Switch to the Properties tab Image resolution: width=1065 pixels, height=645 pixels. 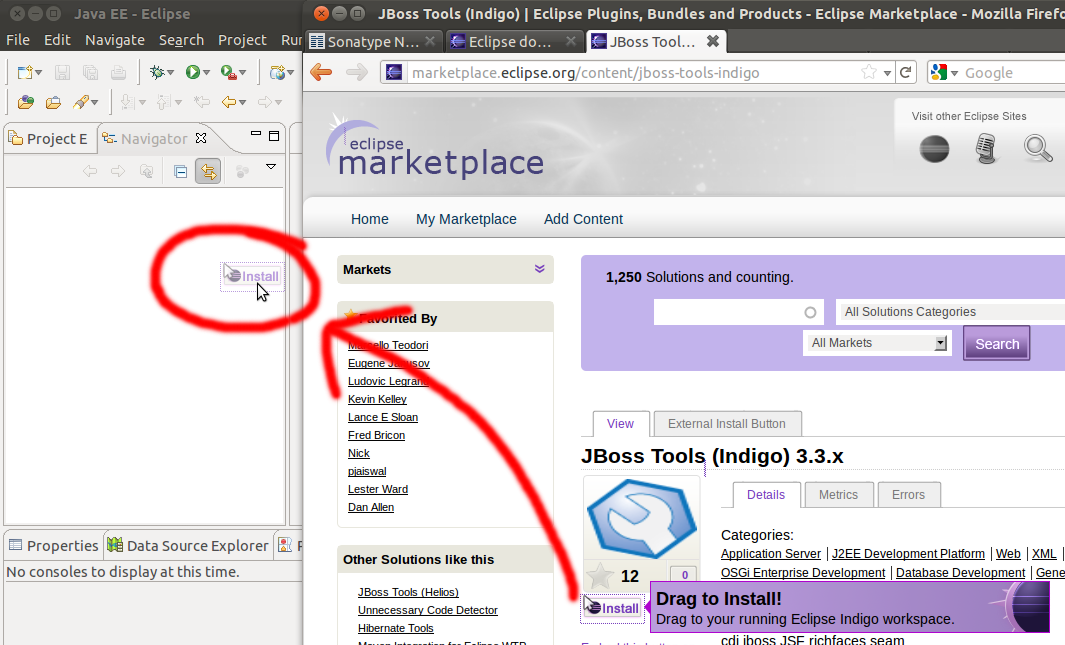[x=54, y=545]
